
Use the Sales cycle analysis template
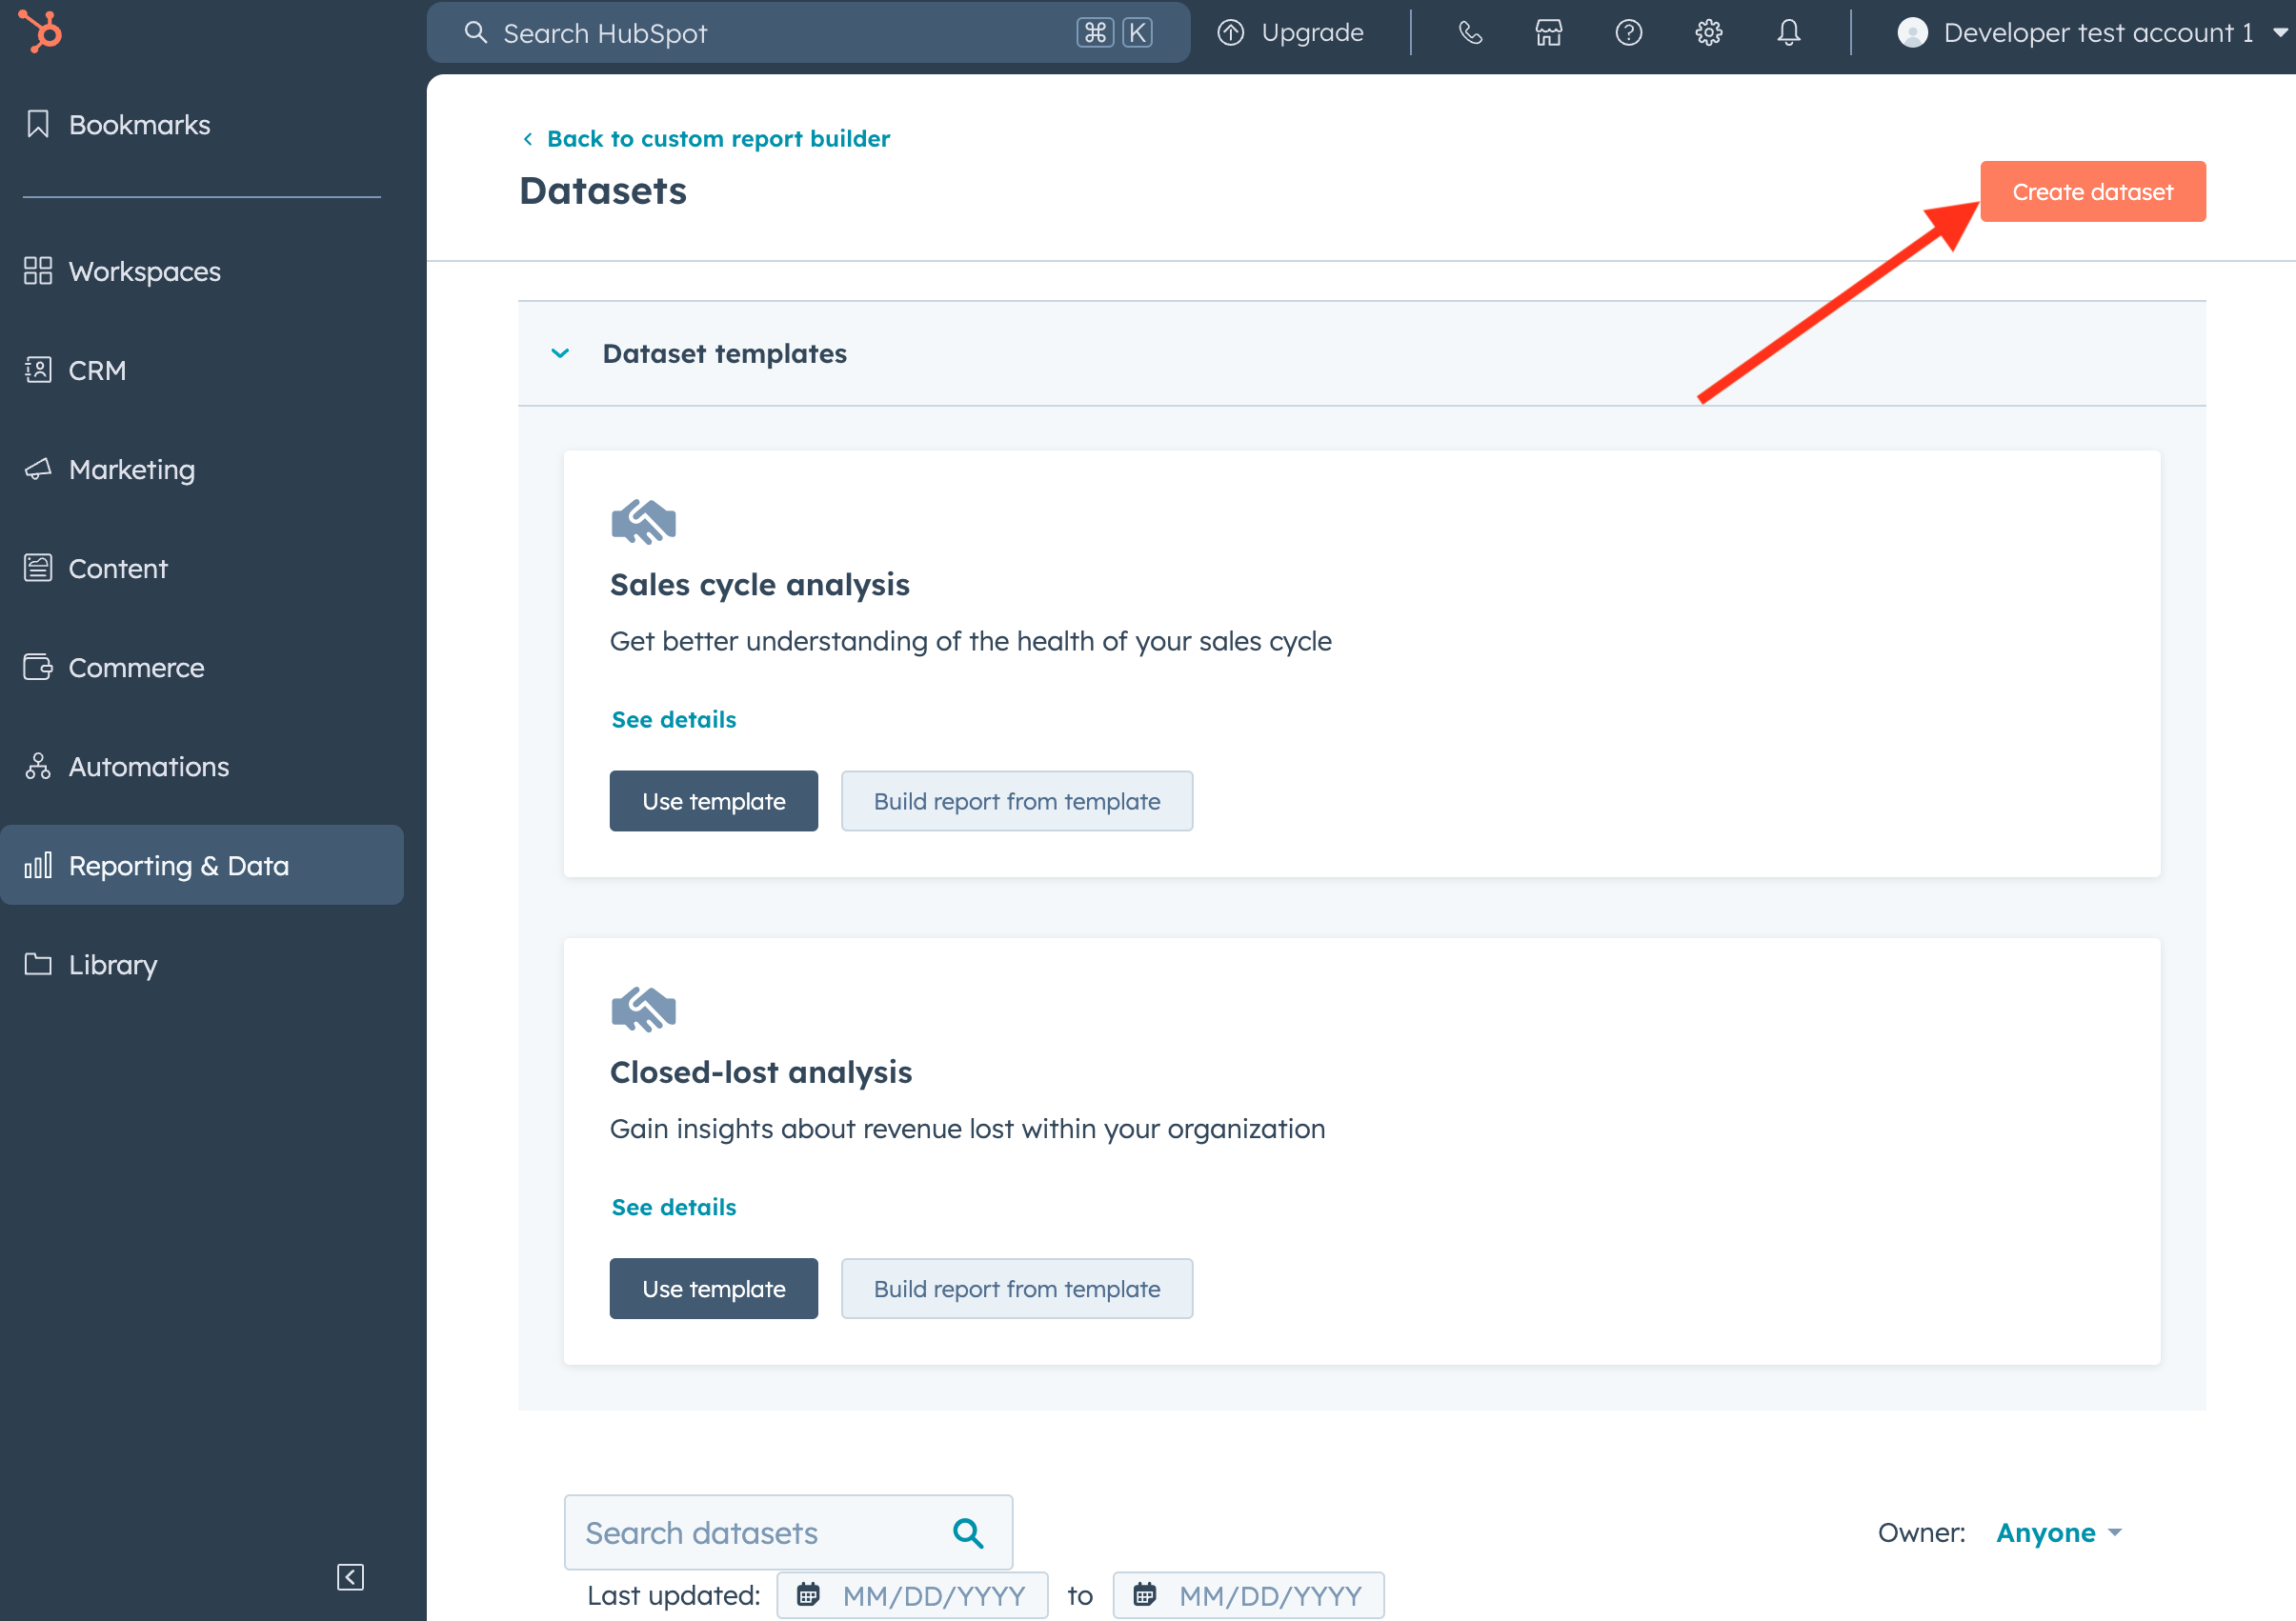point(713,801)
